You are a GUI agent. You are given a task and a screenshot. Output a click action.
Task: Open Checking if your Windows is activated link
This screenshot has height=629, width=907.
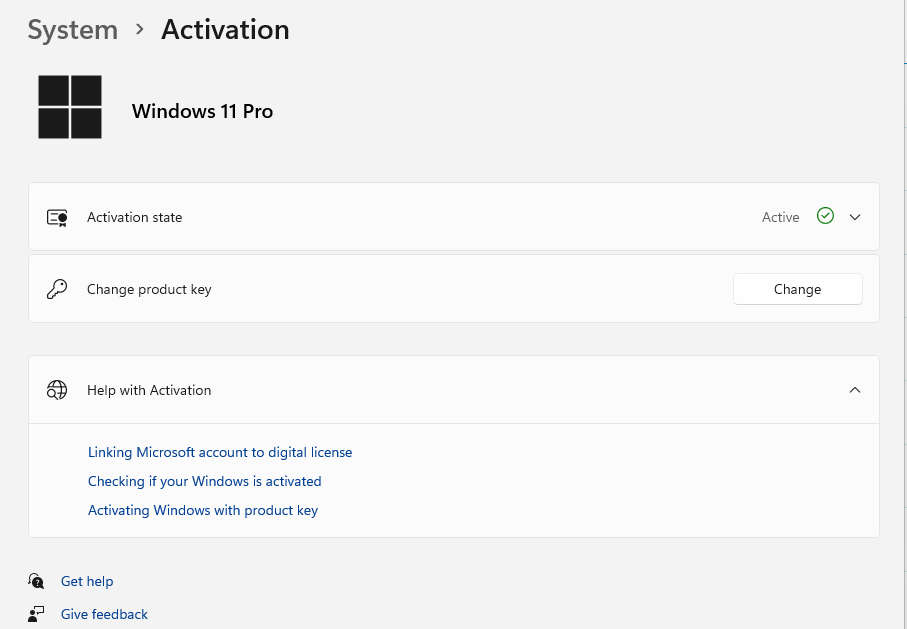point(204,481)
